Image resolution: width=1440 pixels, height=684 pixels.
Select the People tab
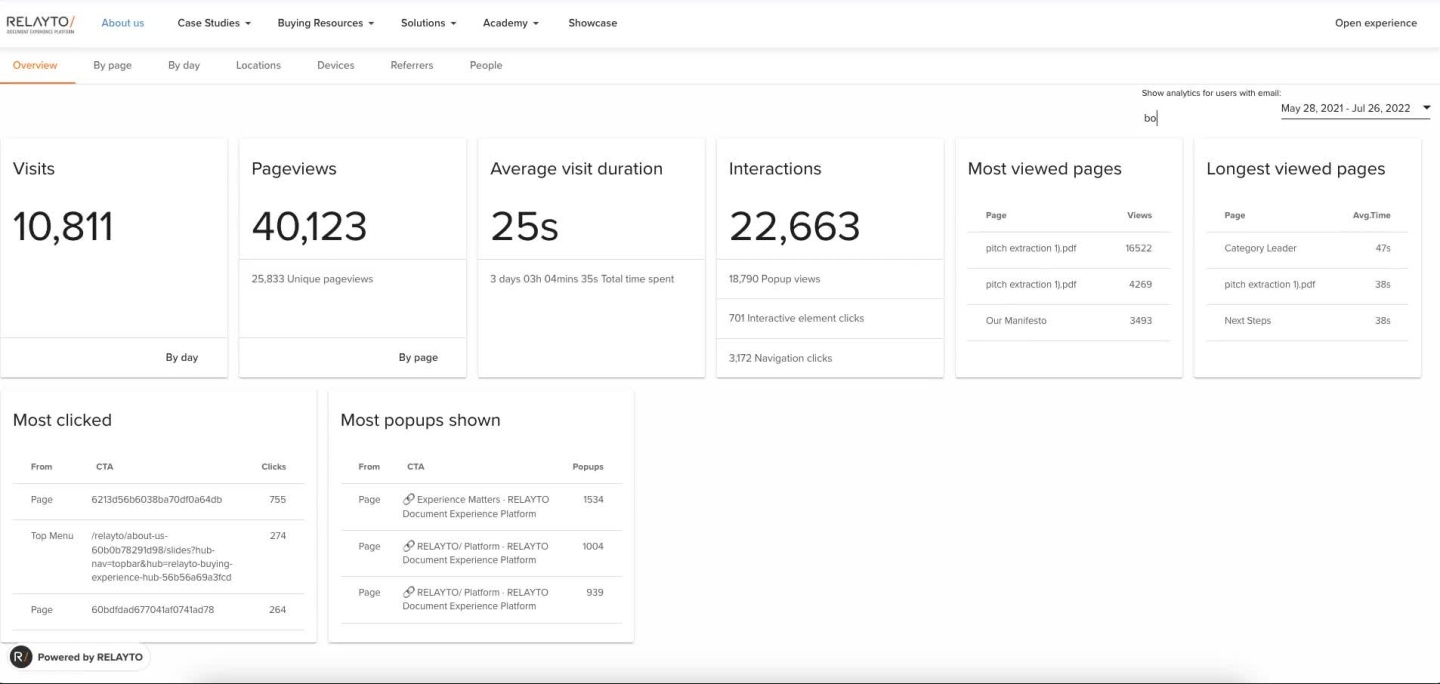coord(486,65)
